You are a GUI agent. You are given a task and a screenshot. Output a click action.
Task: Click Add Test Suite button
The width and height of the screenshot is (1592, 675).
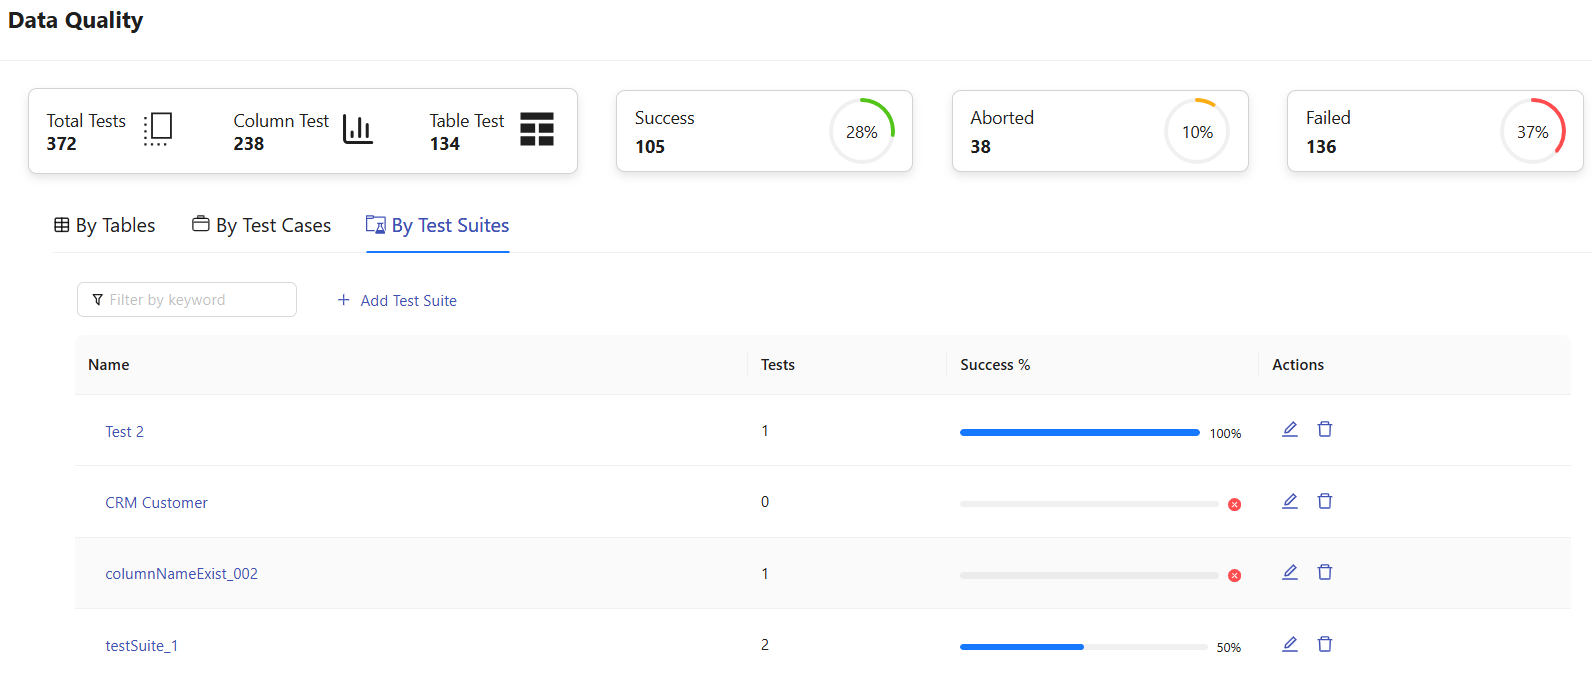click(x=397, y=300)
